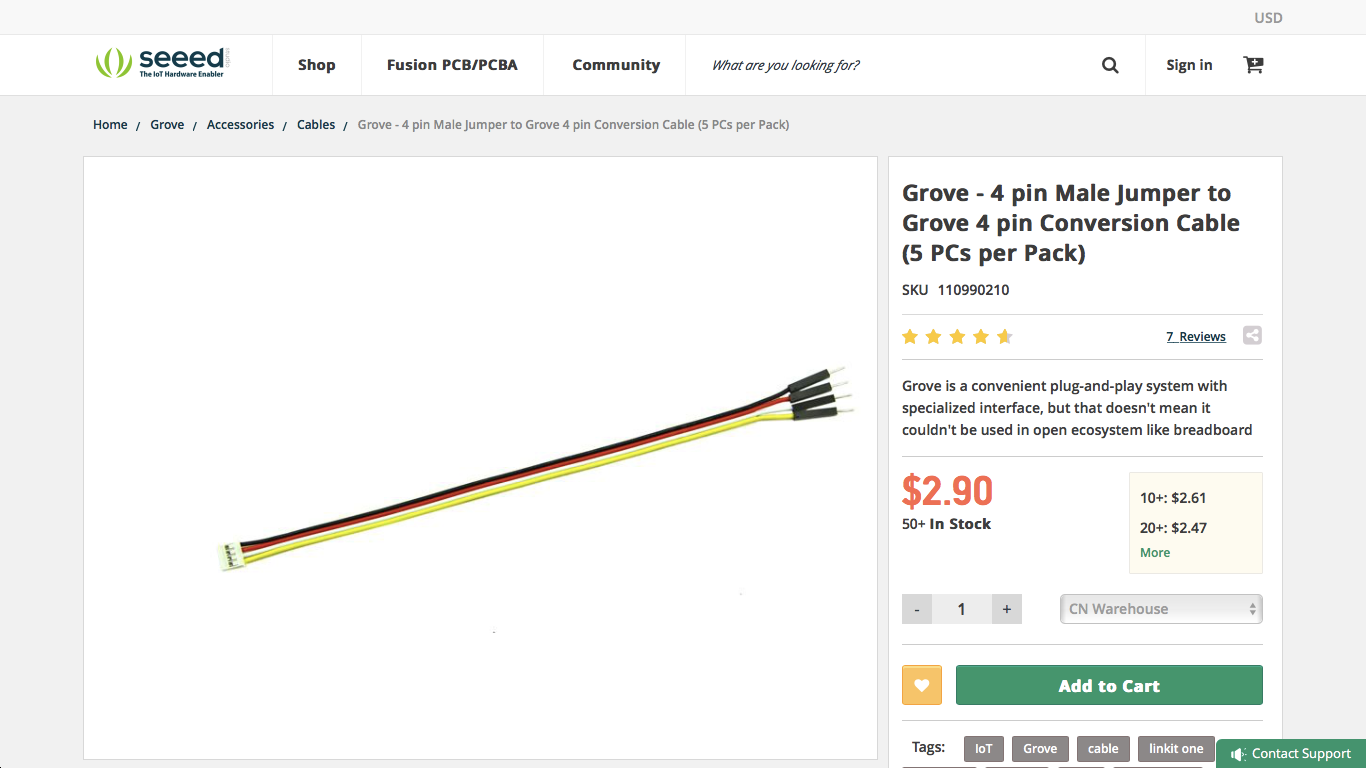Click the search input field
This screenshot has width=1366, height=768.
pos(890,65)
